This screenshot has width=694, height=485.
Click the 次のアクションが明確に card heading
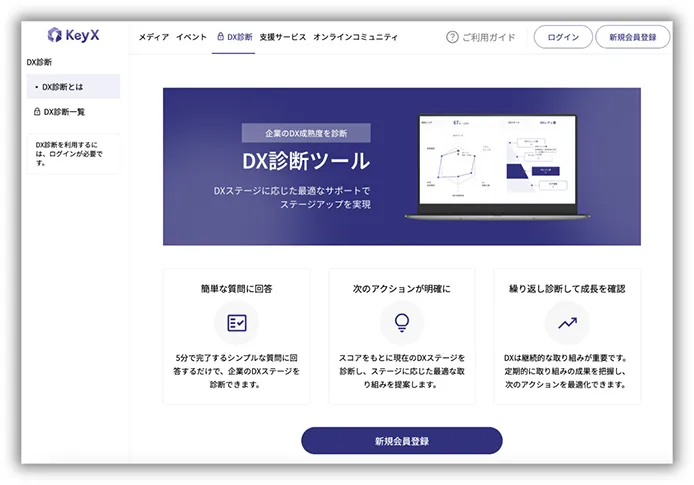[x=401, y=289]
